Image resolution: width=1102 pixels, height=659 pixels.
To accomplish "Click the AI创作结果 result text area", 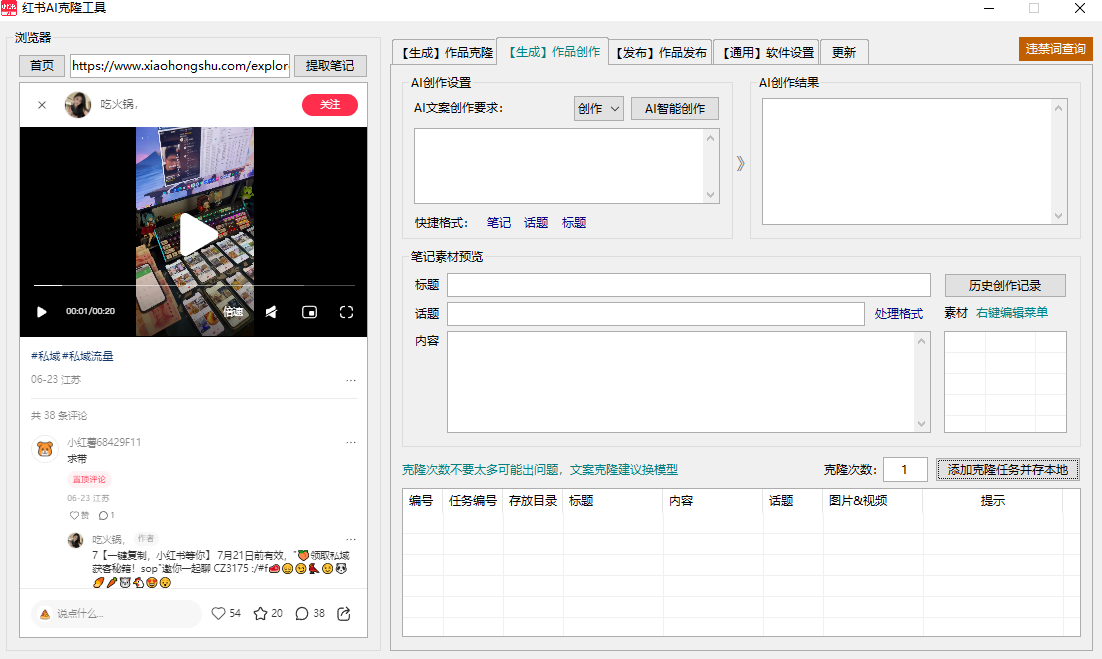I will pos(914,162).
